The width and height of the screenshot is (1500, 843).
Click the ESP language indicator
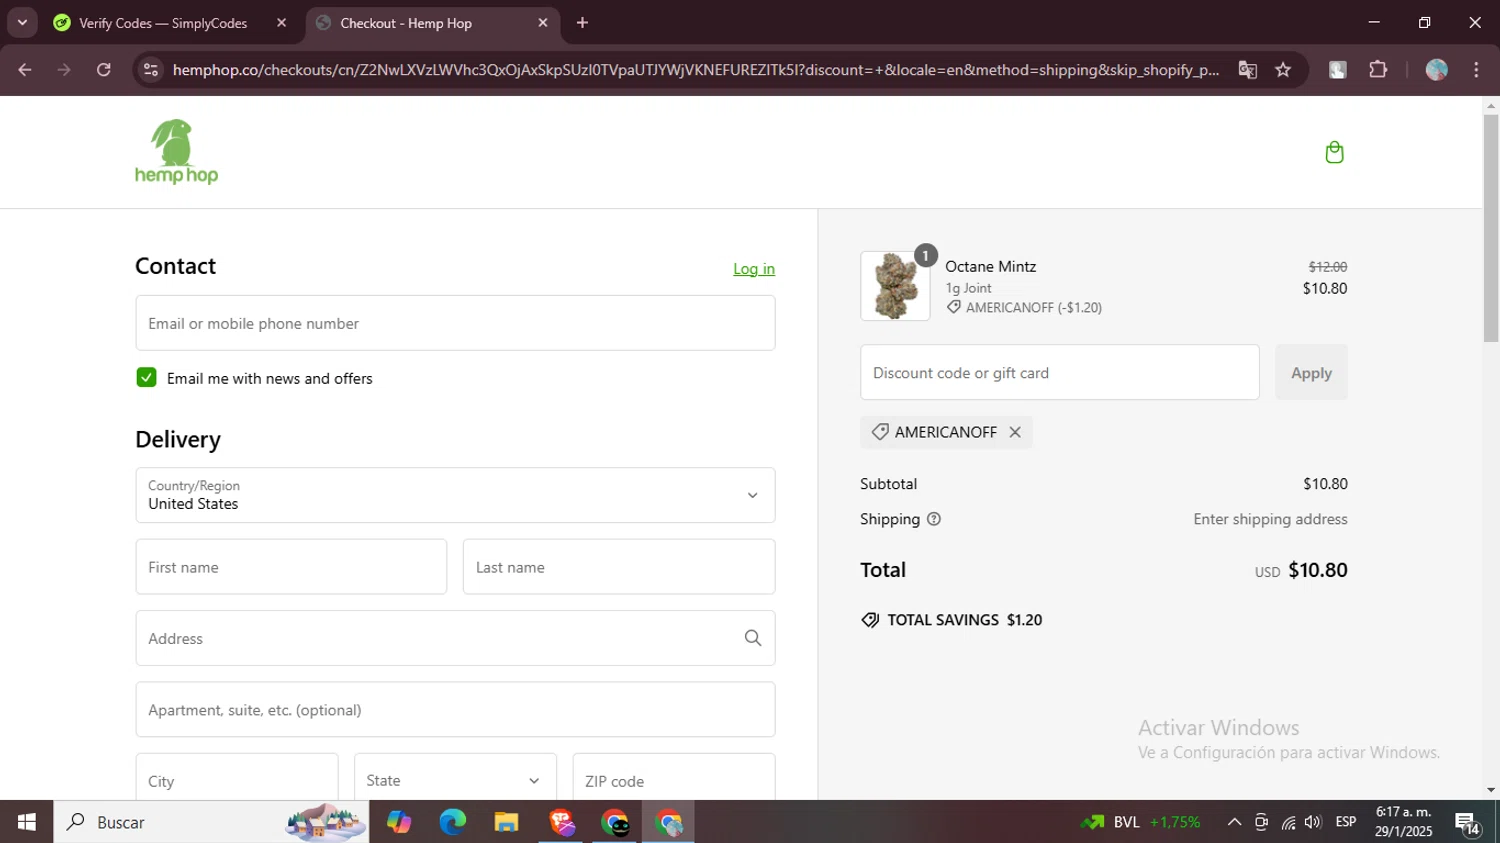1346,822
